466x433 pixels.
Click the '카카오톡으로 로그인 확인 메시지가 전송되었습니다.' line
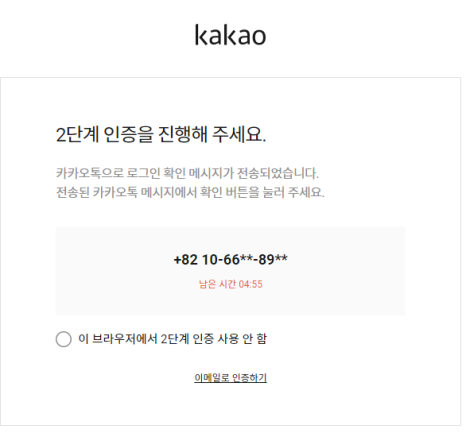pyautogui.click(x=187, y=173)
